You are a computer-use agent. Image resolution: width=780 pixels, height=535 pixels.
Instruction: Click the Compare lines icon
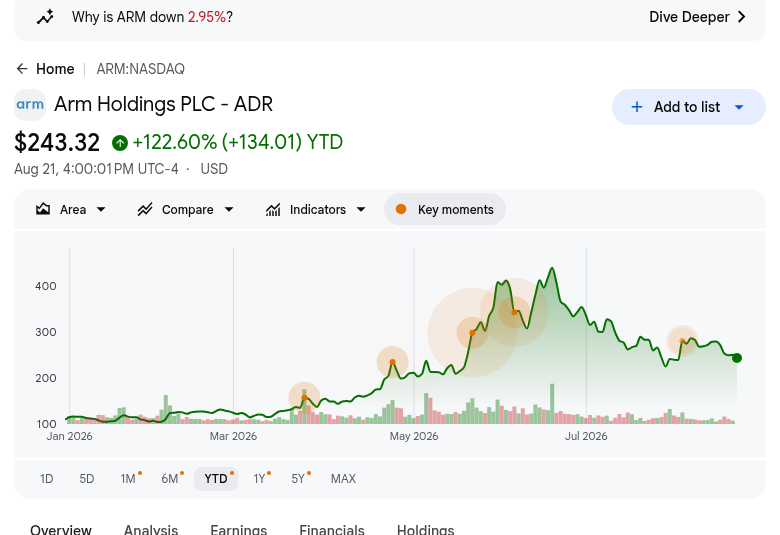(x=145, y=210)
